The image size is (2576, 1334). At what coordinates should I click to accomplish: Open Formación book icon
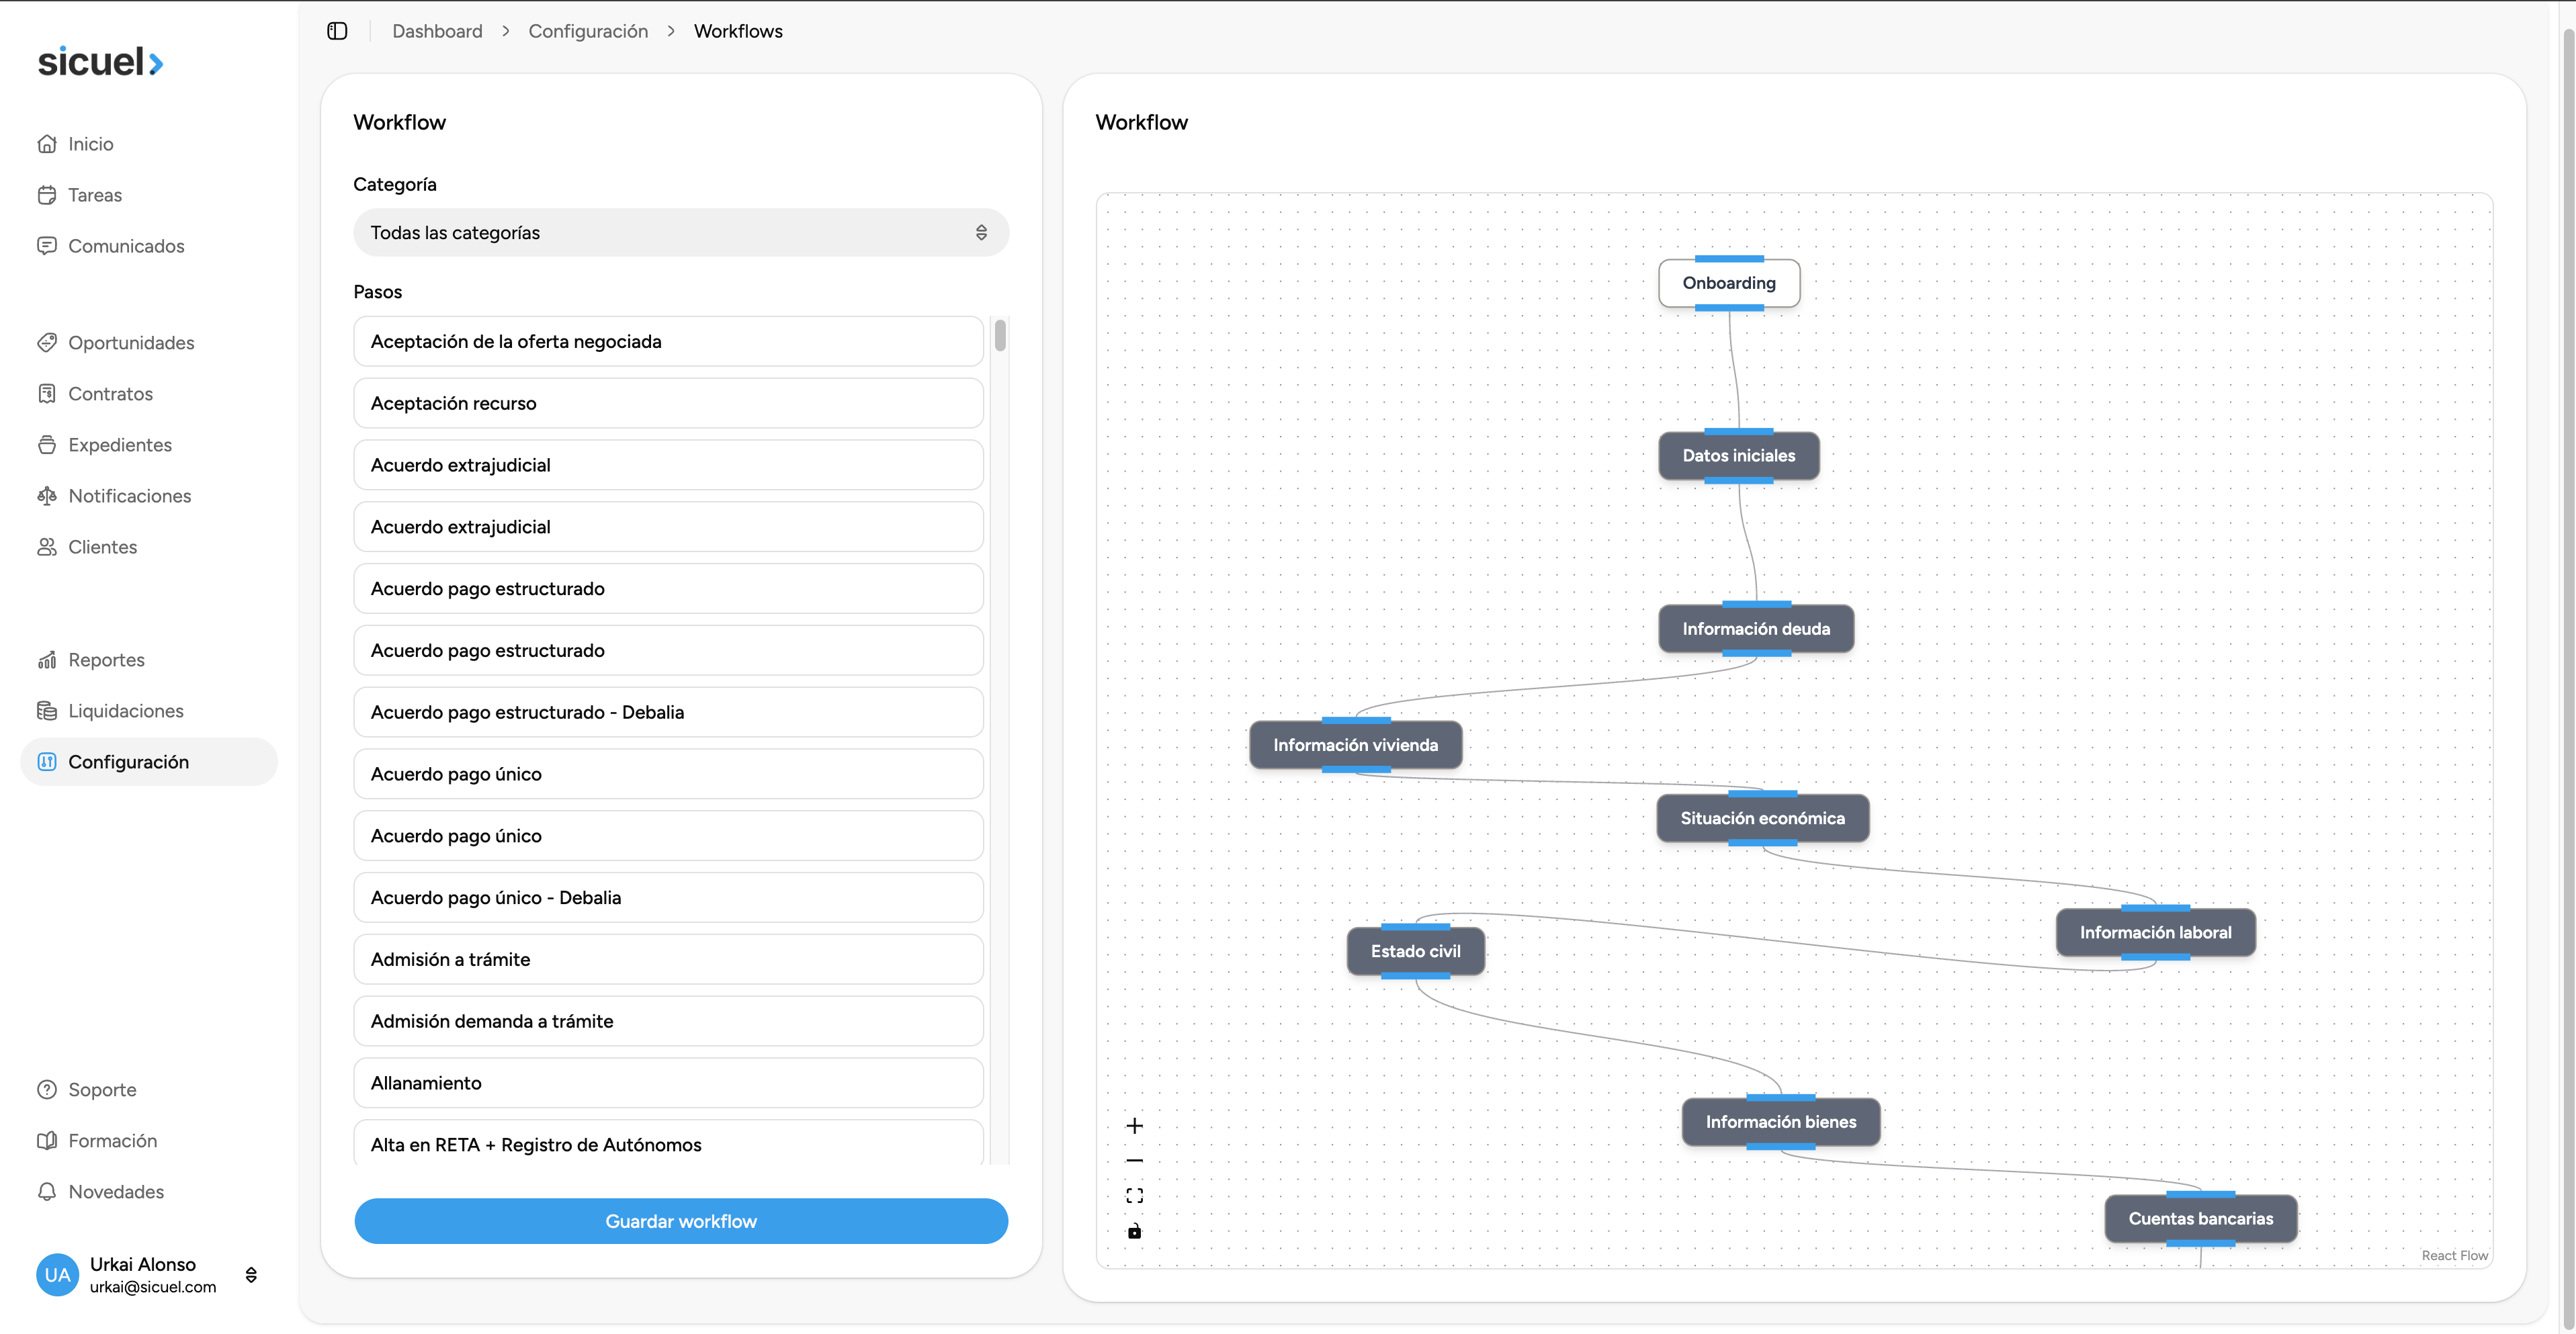click(47, 1141)
